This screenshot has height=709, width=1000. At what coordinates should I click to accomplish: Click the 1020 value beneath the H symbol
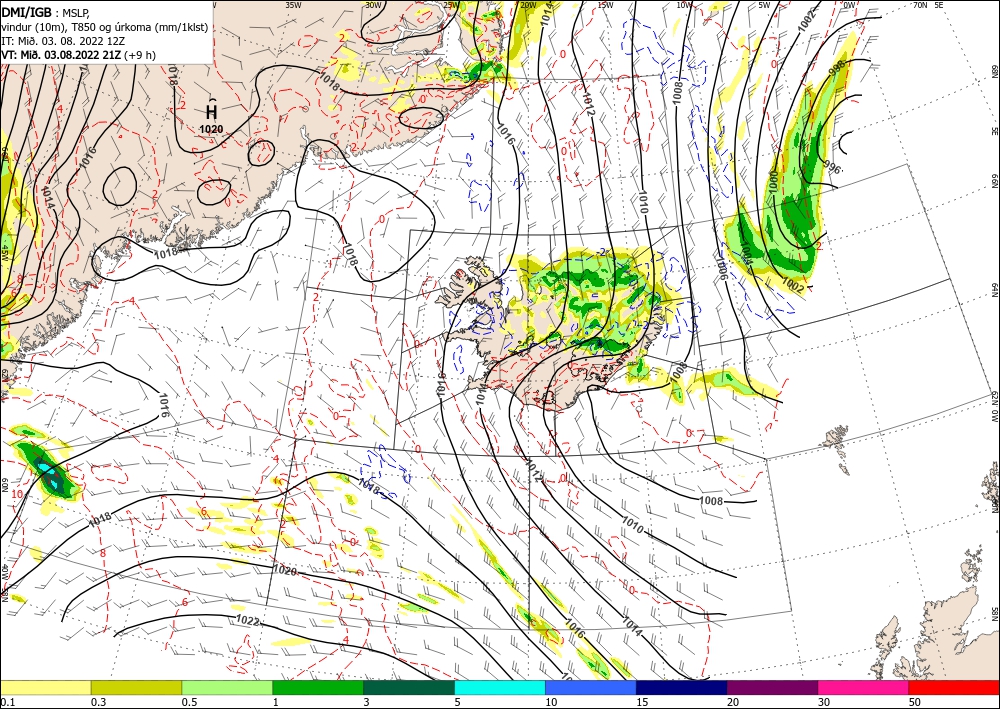tap(211, 129)
